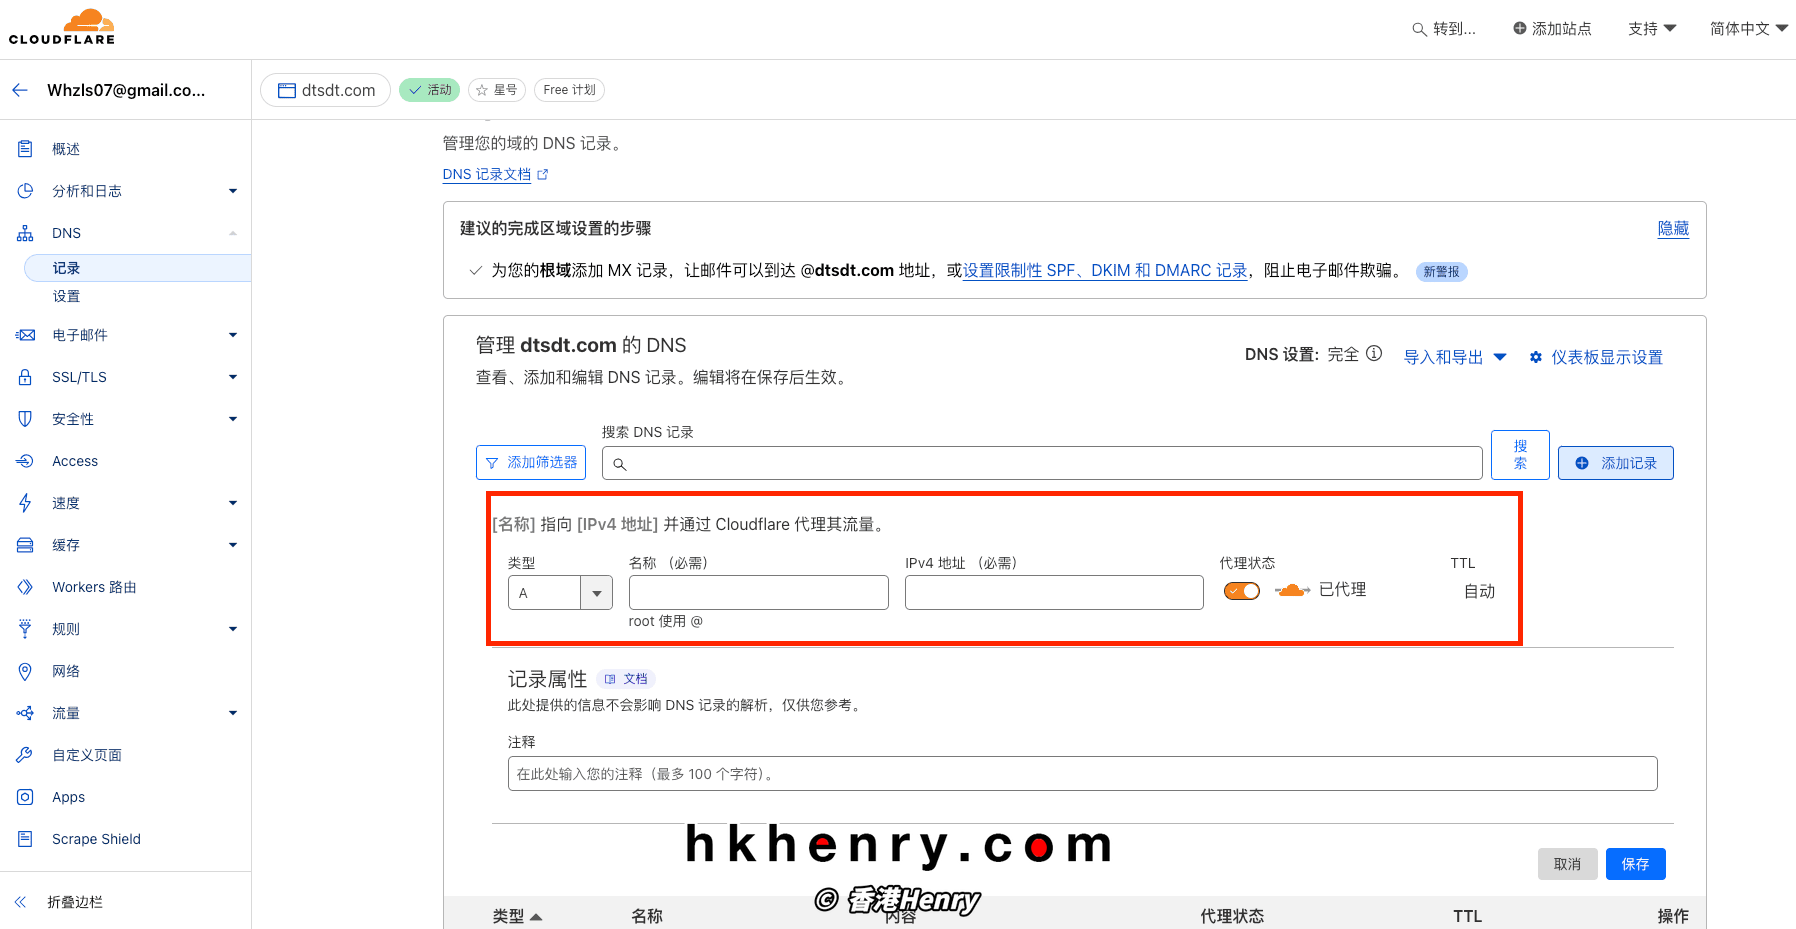The height and width of the screenshot is (929, 1796).
Task: Open the 简体中文 language dropdown
Action: [1748, 29]
